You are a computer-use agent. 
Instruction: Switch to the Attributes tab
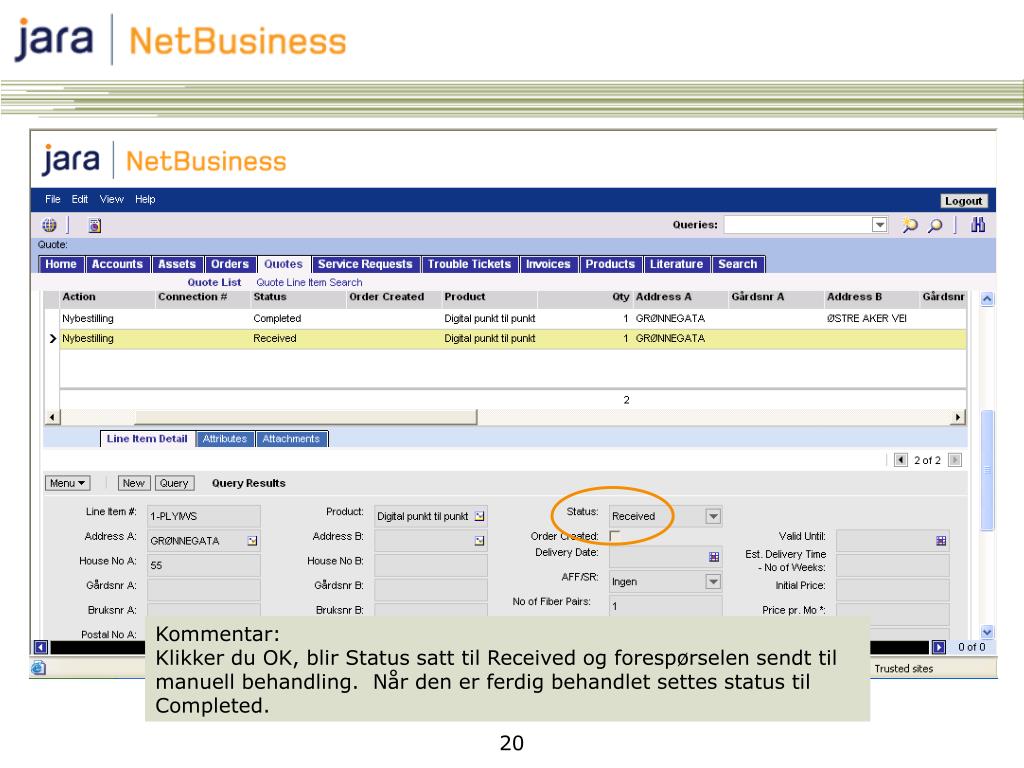pos(225,439)
